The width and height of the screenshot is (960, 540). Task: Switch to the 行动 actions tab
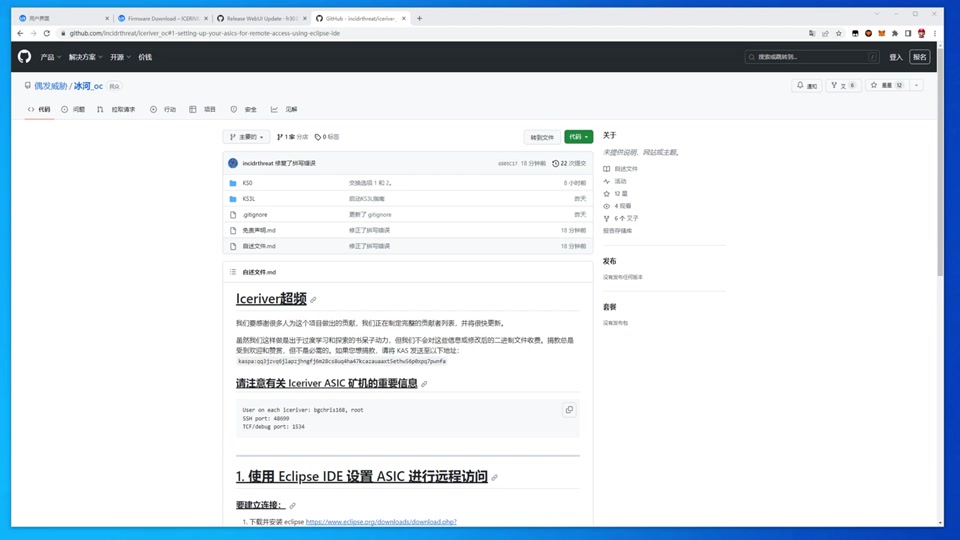pyautogui.click(x=163, y=109)
